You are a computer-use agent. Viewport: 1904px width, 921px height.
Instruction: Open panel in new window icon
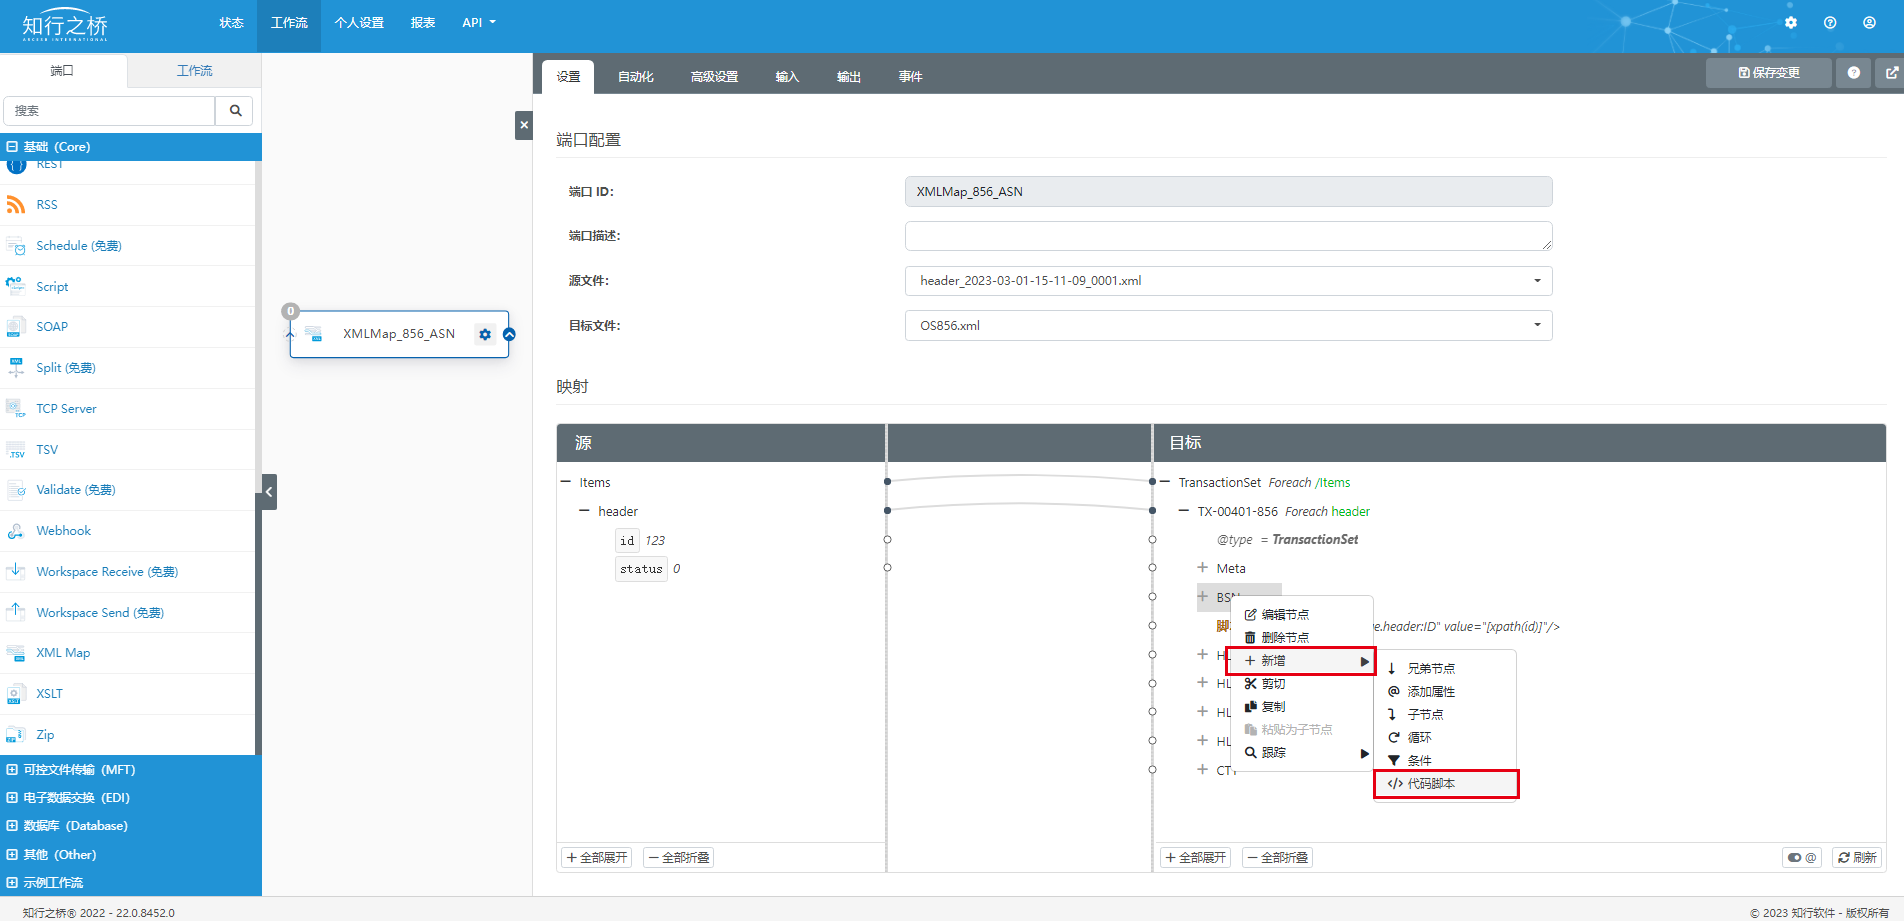tap(1891, 73)
